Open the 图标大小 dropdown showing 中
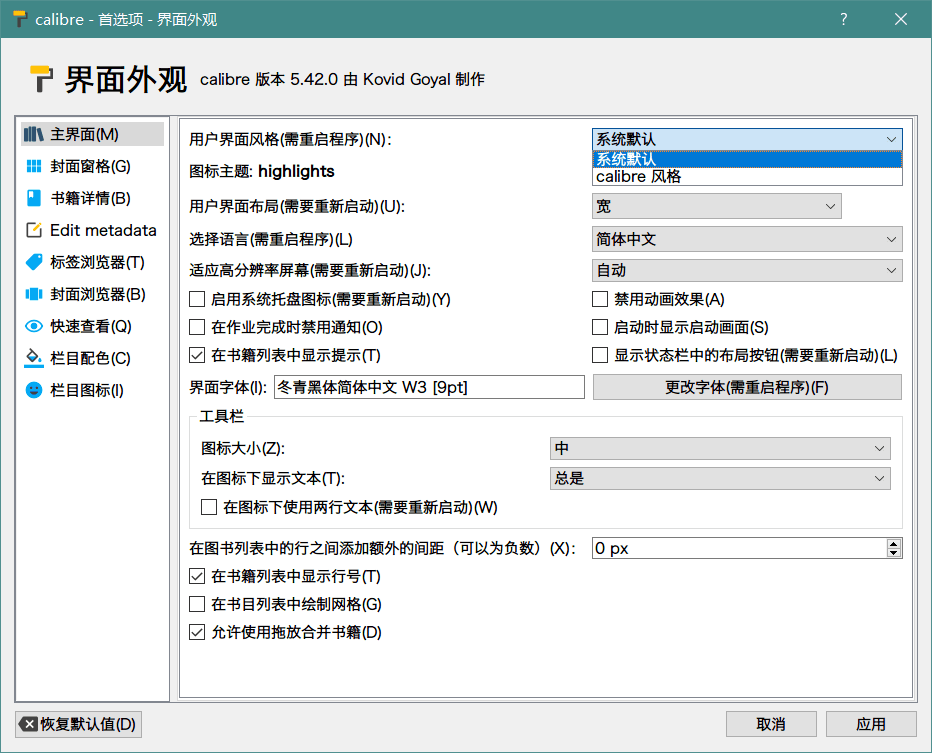Image resolution: width=932 pixels, height=753 pixels. coord(720,448)
